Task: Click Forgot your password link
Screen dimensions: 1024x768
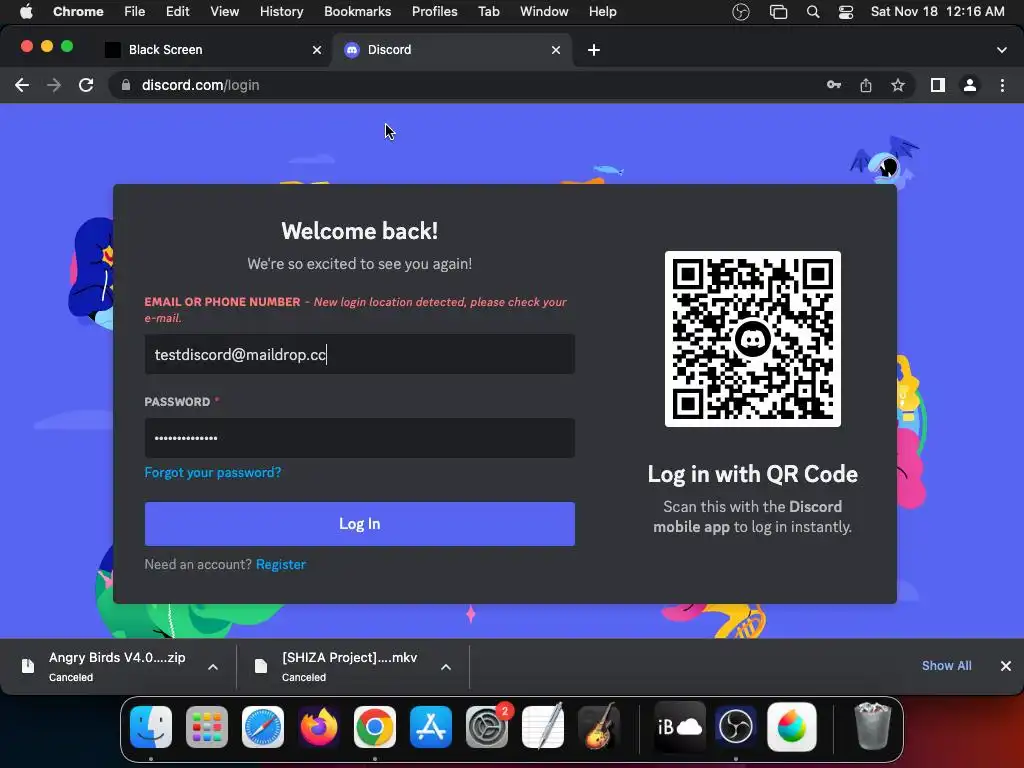Action: point(213,472)
